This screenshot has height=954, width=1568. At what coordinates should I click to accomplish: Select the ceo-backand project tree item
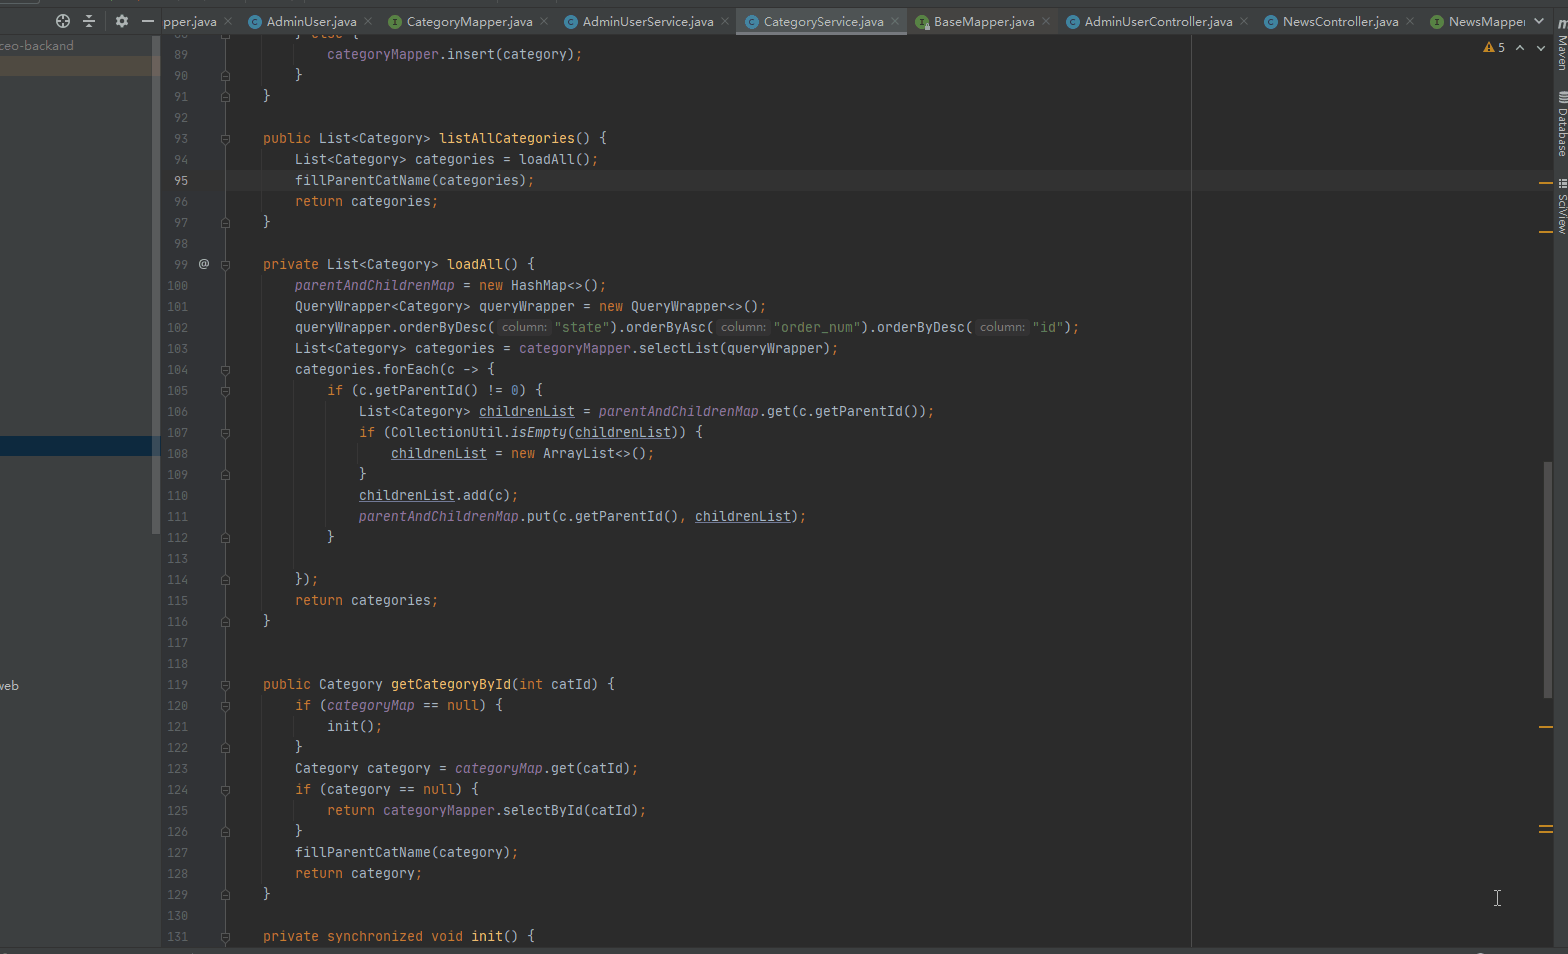click(37, 46)
